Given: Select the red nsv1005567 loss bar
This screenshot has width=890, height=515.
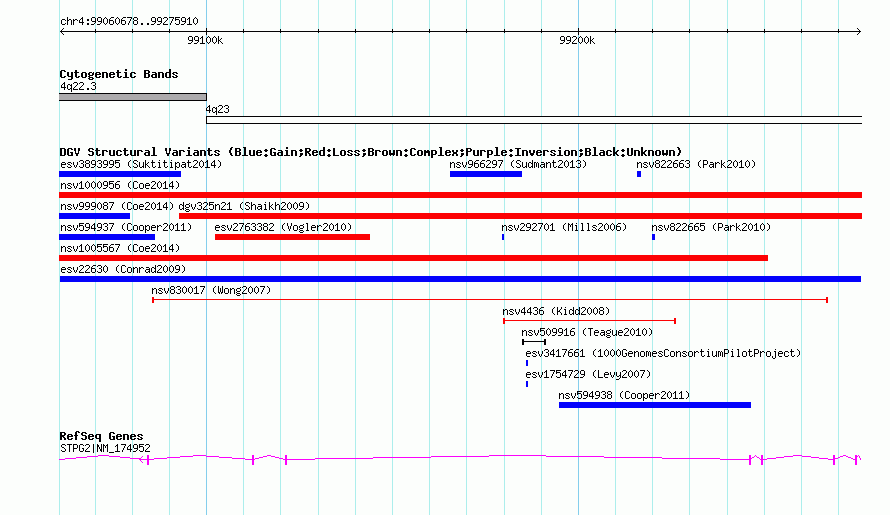Looking at the screenshot, I should (414, 258).
